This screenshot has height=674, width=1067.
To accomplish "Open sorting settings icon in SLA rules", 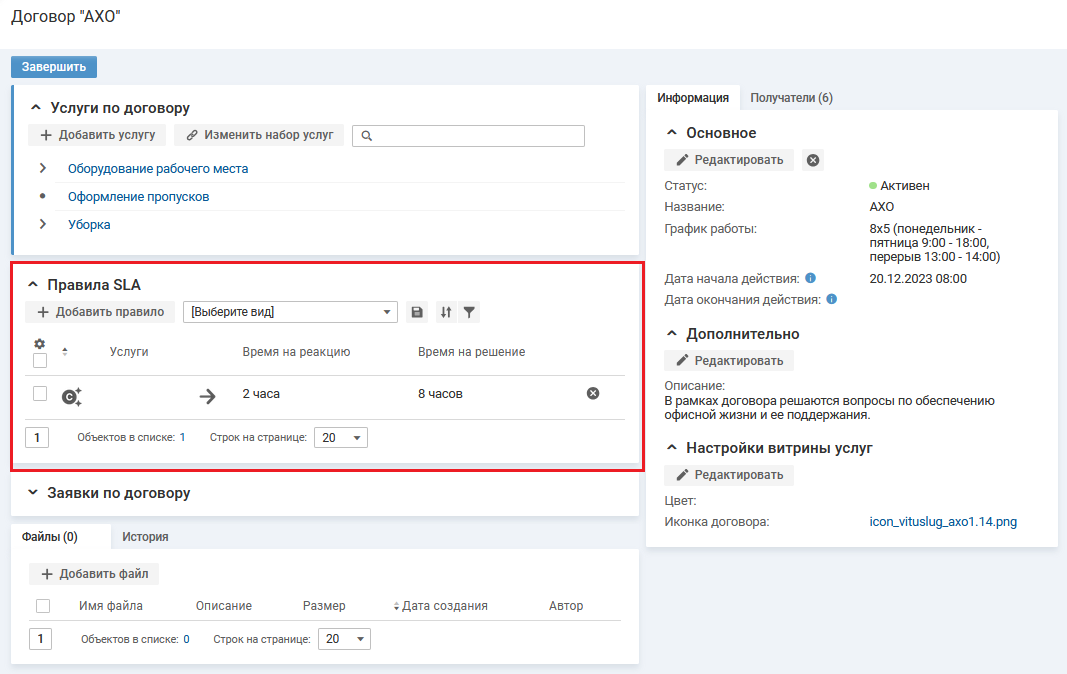I will pos(446,312).
